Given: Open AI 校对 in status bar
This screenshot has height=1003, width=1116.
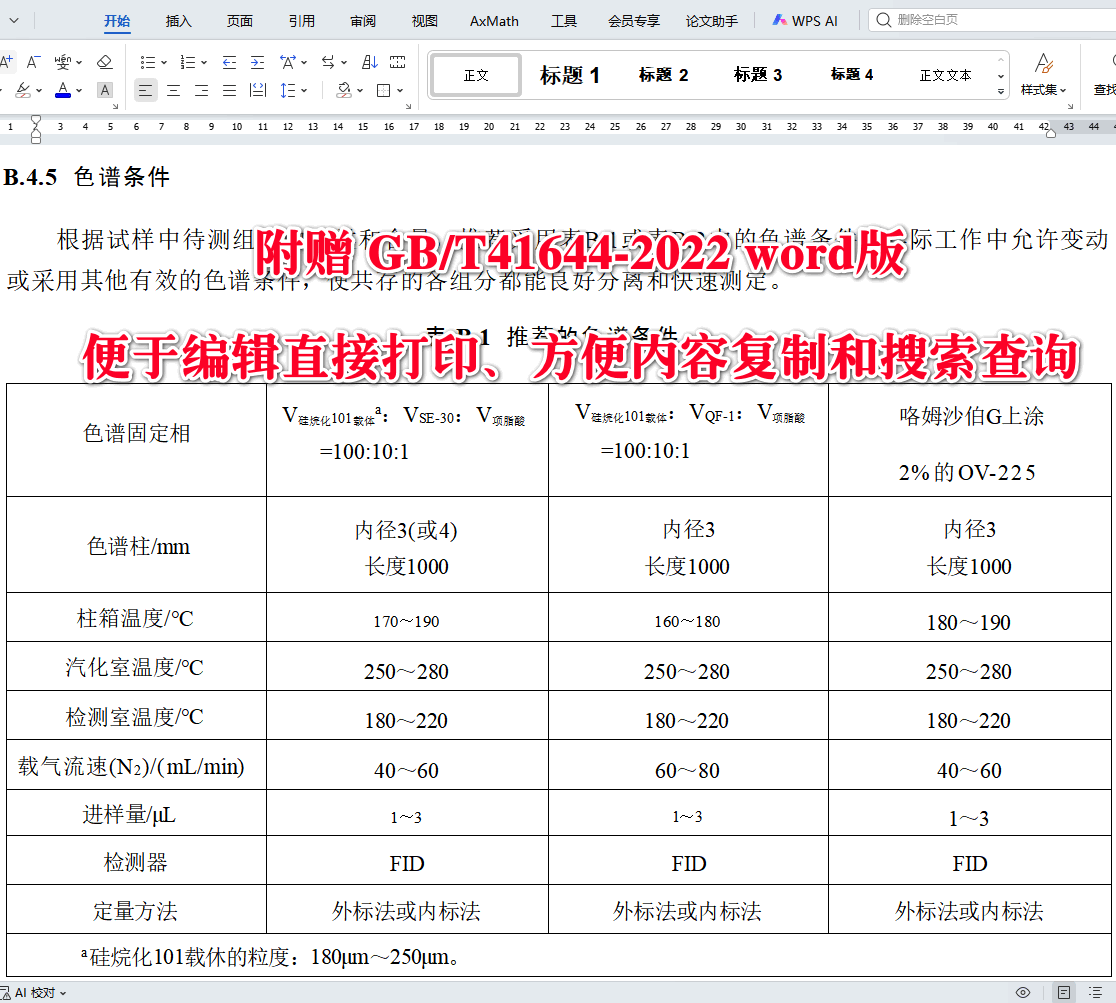Looking at the screenshot, I should [x=33, y=992].
